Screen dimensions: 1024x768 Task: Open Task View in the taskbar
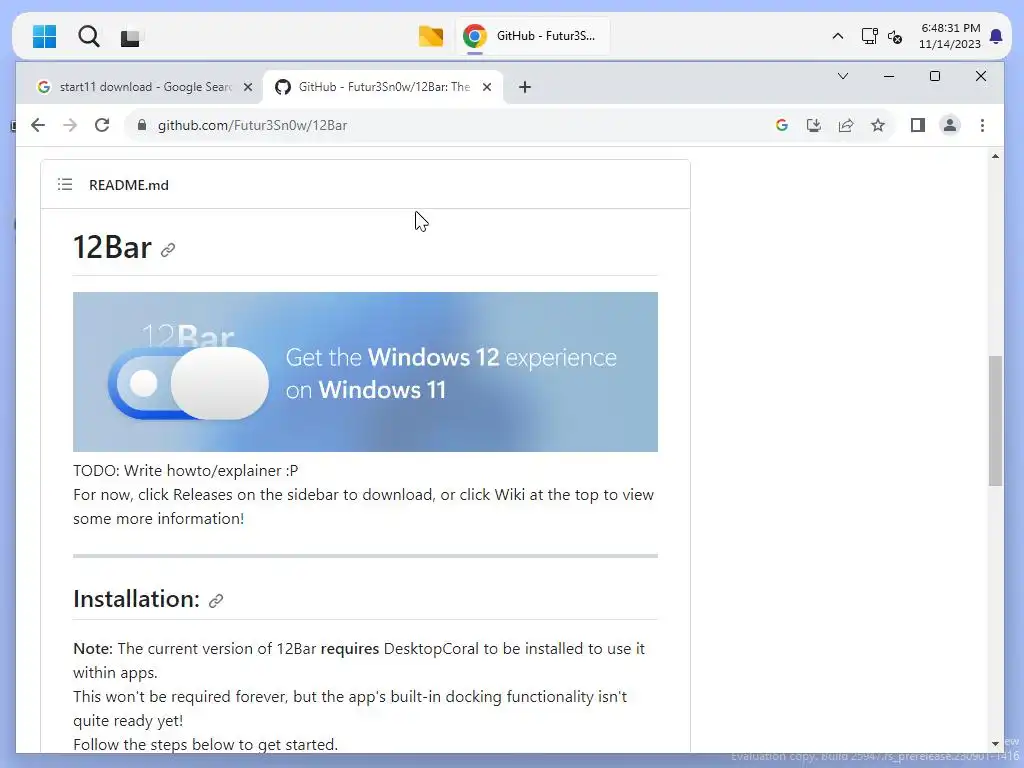tap(130, 38)
